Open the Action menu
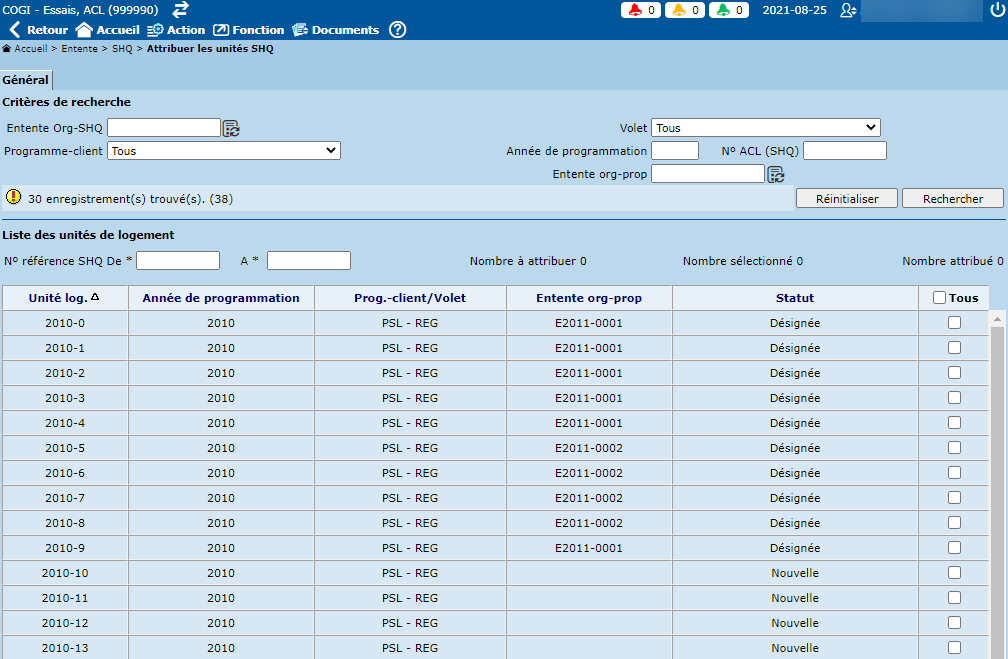1008x659 pixels. (x=176, y=30)
